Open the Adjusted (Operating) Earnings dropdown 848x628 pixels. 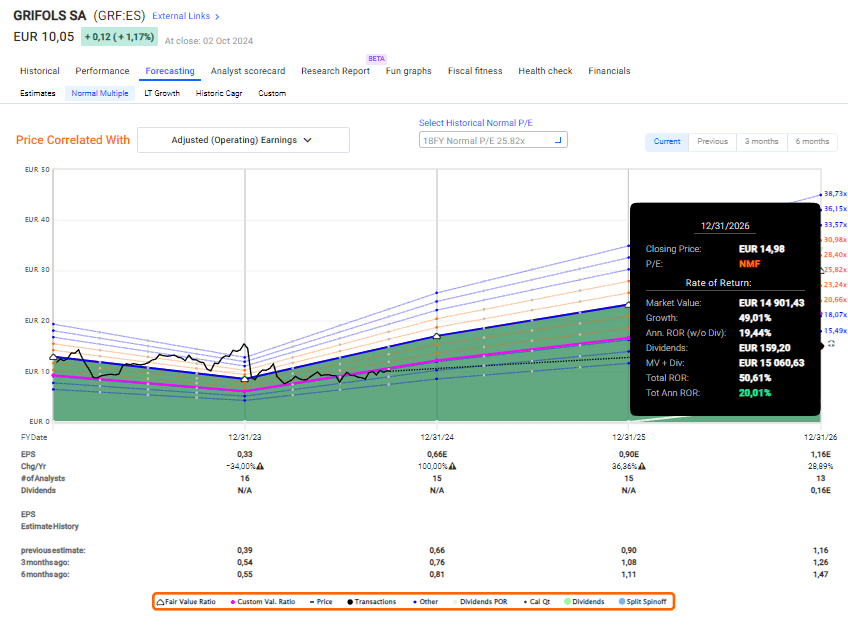point(243,140)
